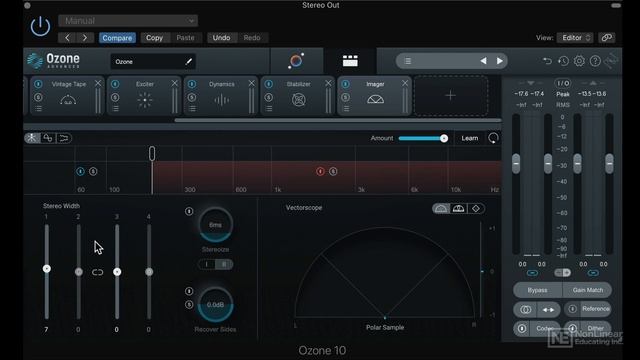640x360 pixels.
Task: Remove the Exciter module
Action: click(175, 83)
